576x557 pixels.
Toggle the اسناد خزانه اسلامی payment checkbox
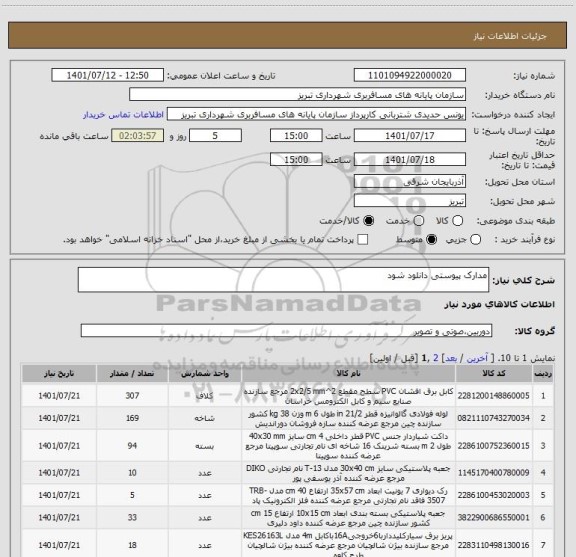363,240
